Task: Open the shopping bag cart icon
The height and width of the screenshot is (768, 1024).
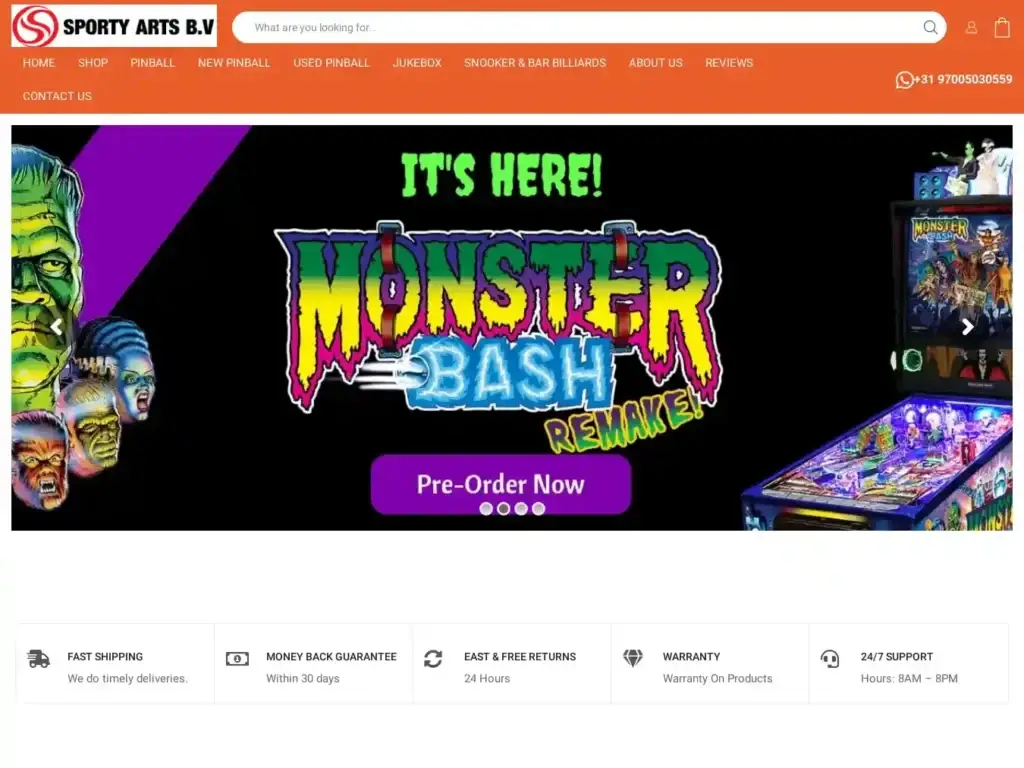Action: (1002, 27)
